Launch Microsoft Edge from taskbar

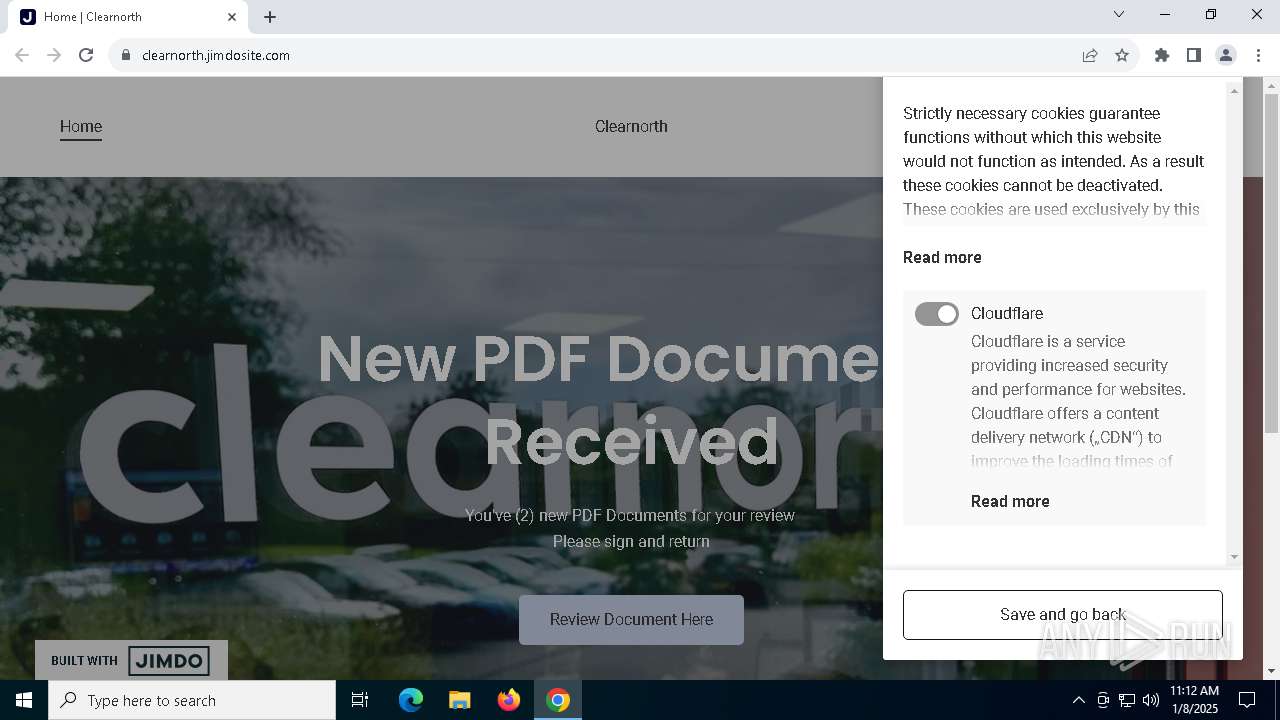[x=411, y=700]
